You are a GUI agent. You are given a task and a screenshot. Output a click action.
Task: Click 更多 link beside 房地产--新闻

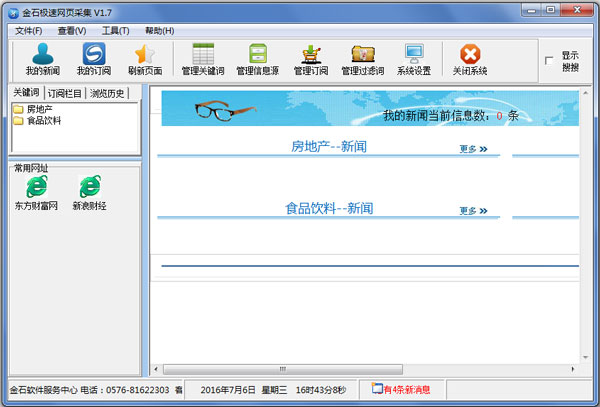(x=473, y=149)
